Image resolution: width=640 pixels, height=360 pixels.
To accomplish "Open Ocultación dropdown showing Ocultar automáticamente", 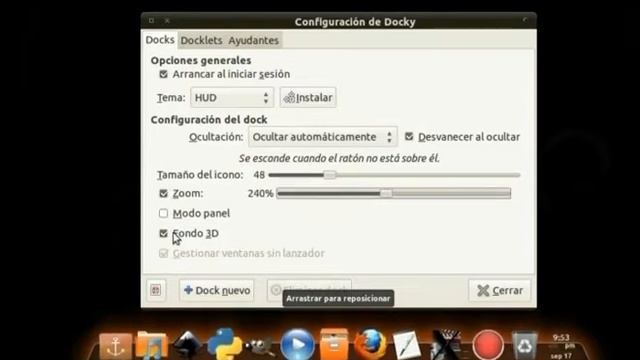I will pos(322,137).
